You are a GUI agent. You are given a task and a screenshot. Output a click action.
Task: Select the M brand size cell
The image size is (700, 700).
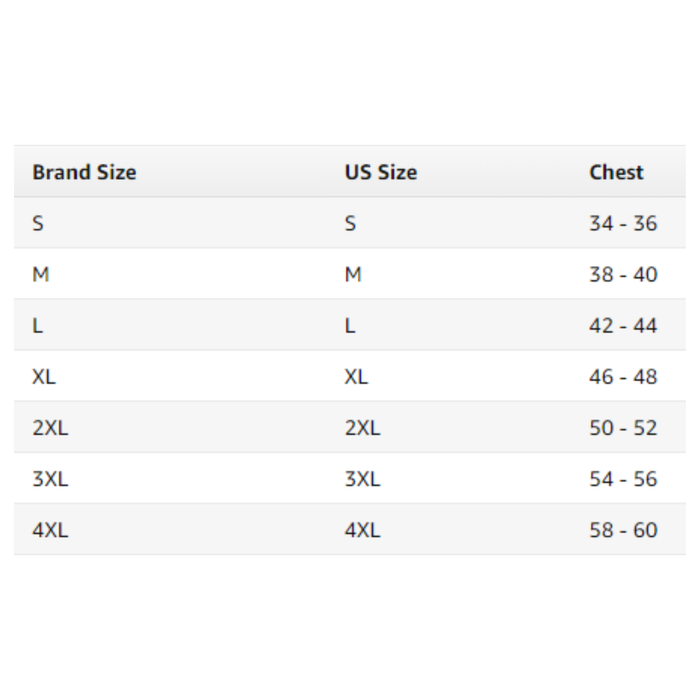click(x=40, y=274)
